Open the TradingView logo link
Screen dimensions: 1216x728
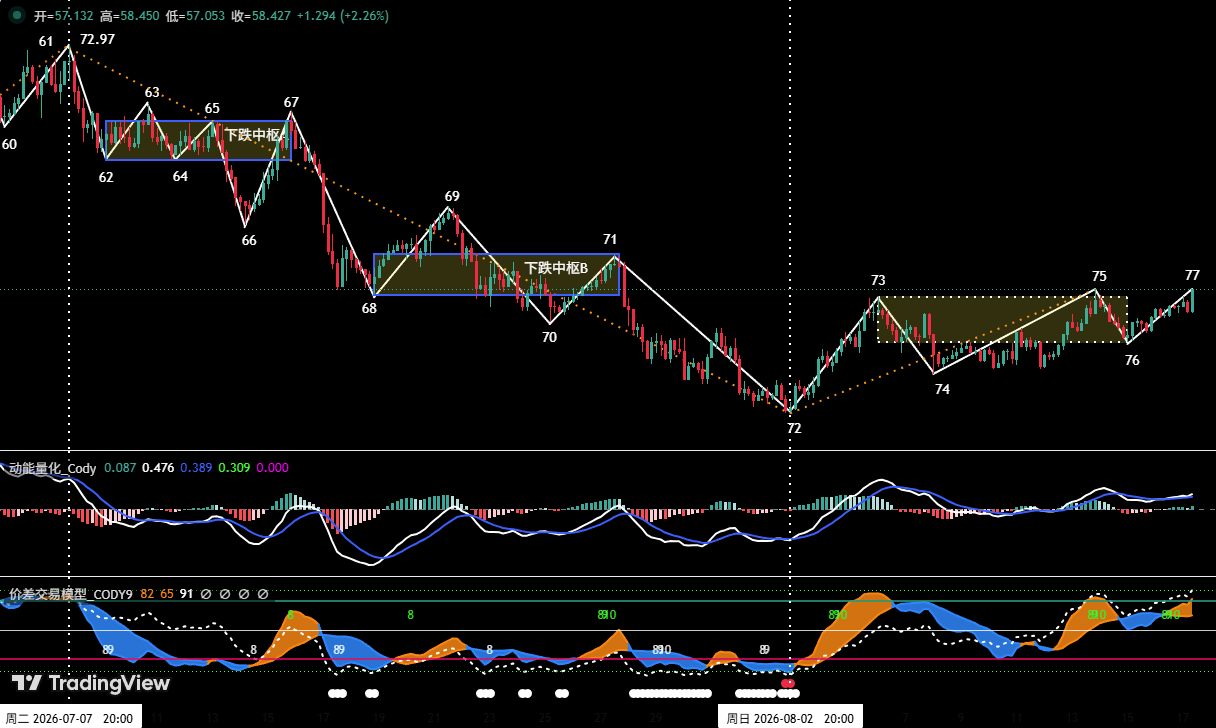(x=91, y=683)
